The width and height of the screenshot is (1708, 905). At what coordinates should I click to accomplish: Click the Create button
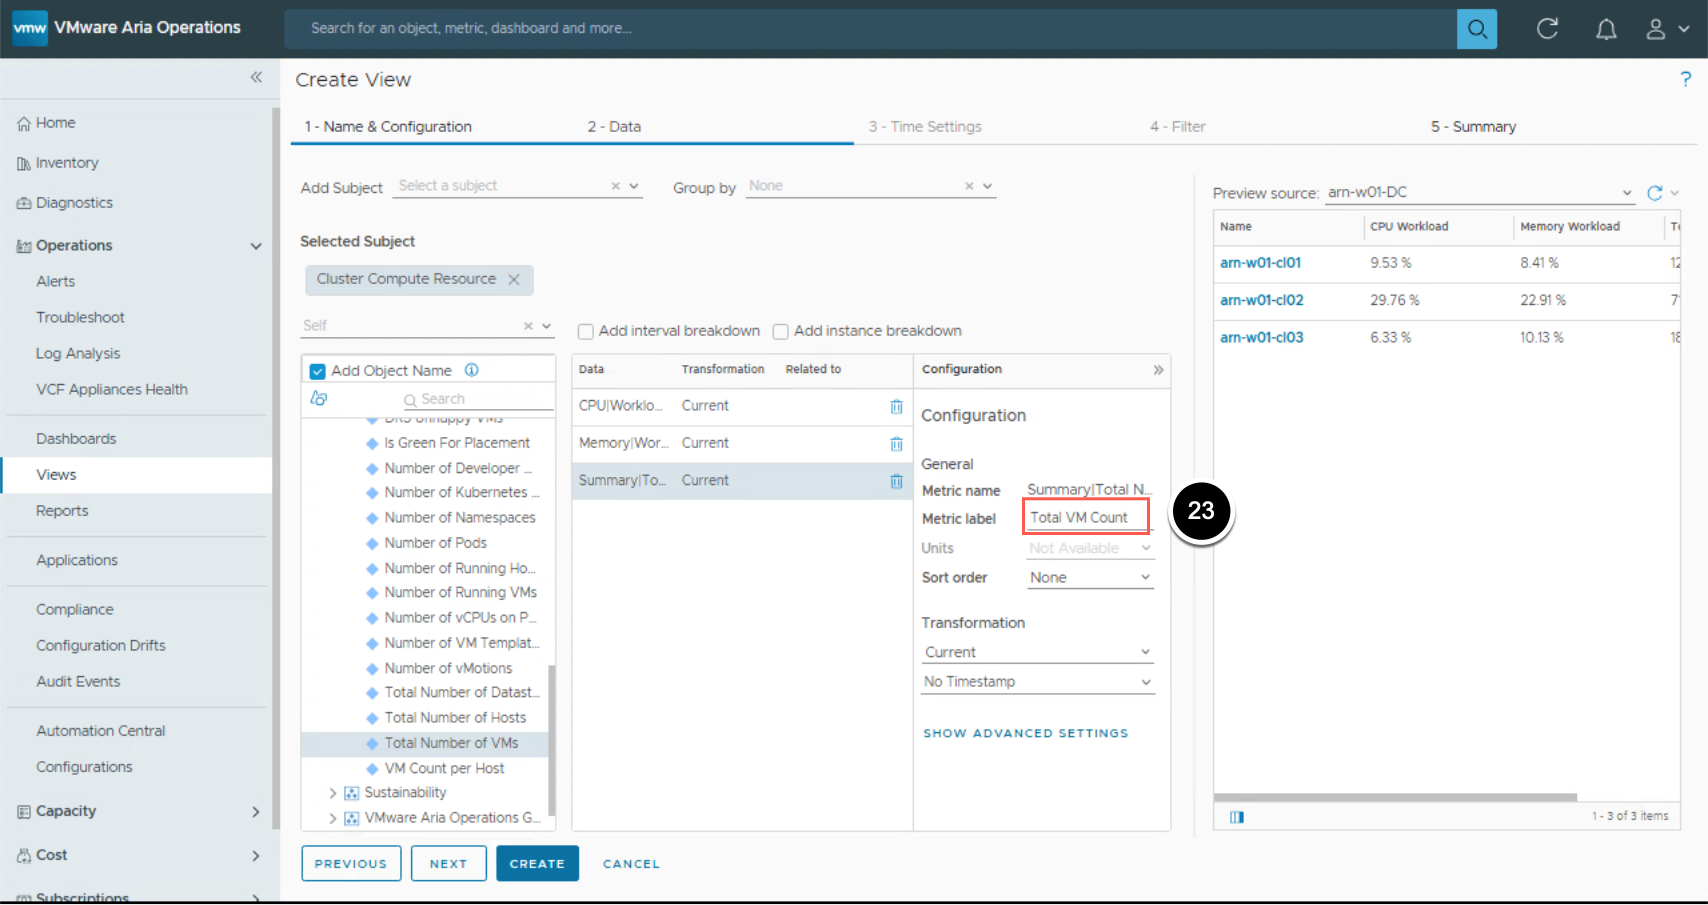click(x=537, y=864)
